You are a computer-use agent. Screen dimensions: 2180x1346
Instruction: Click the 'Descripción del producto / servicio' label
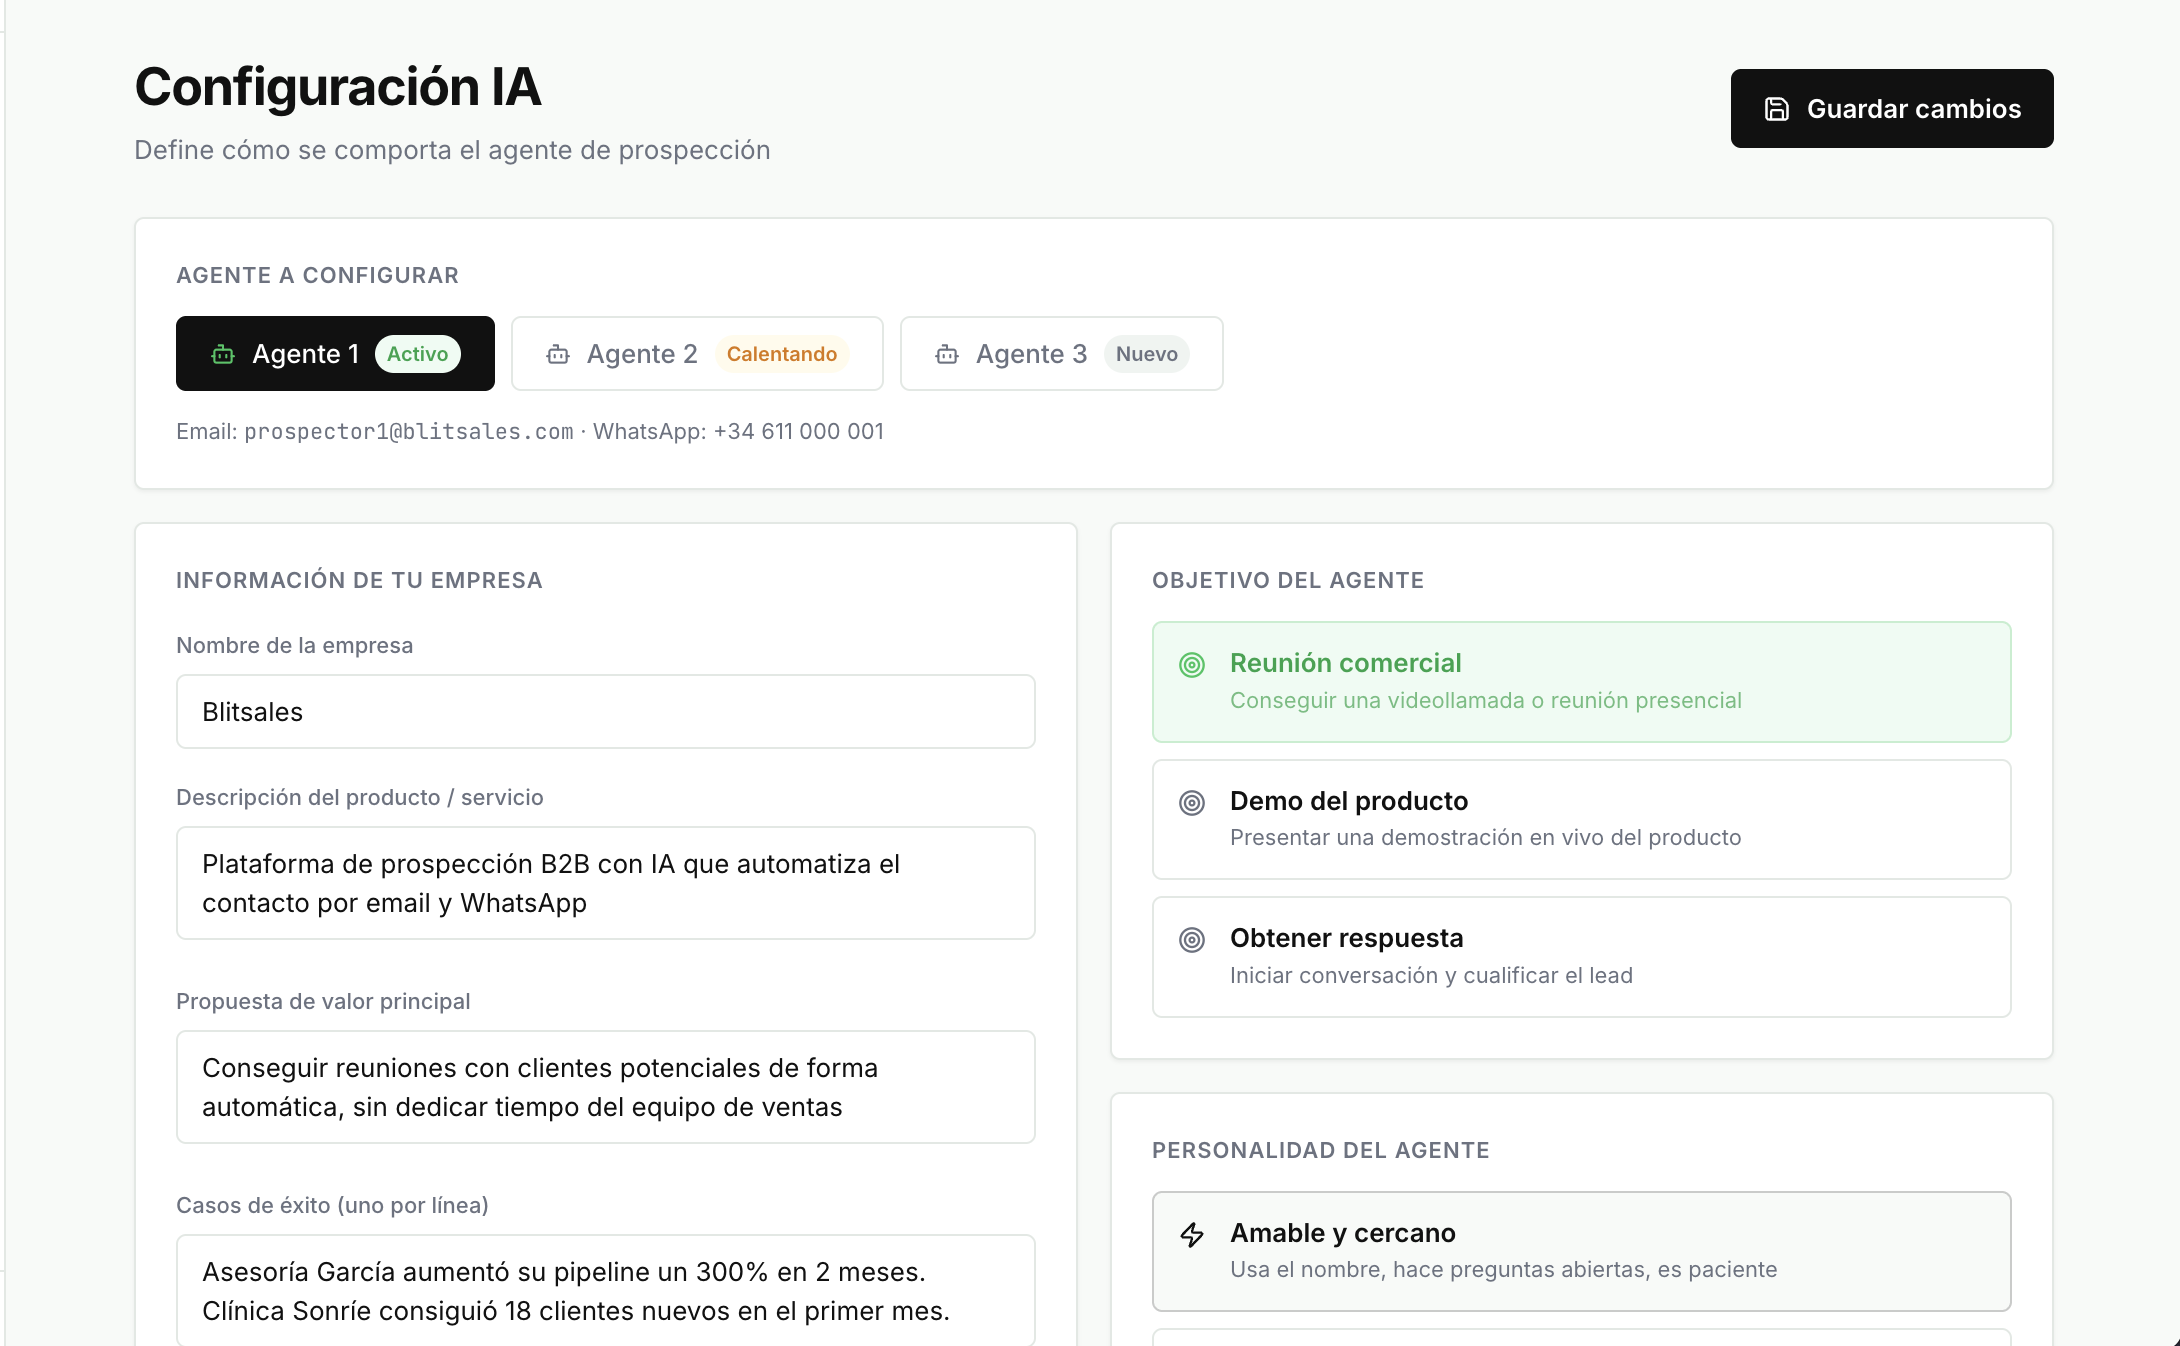(x=360, y=798)
